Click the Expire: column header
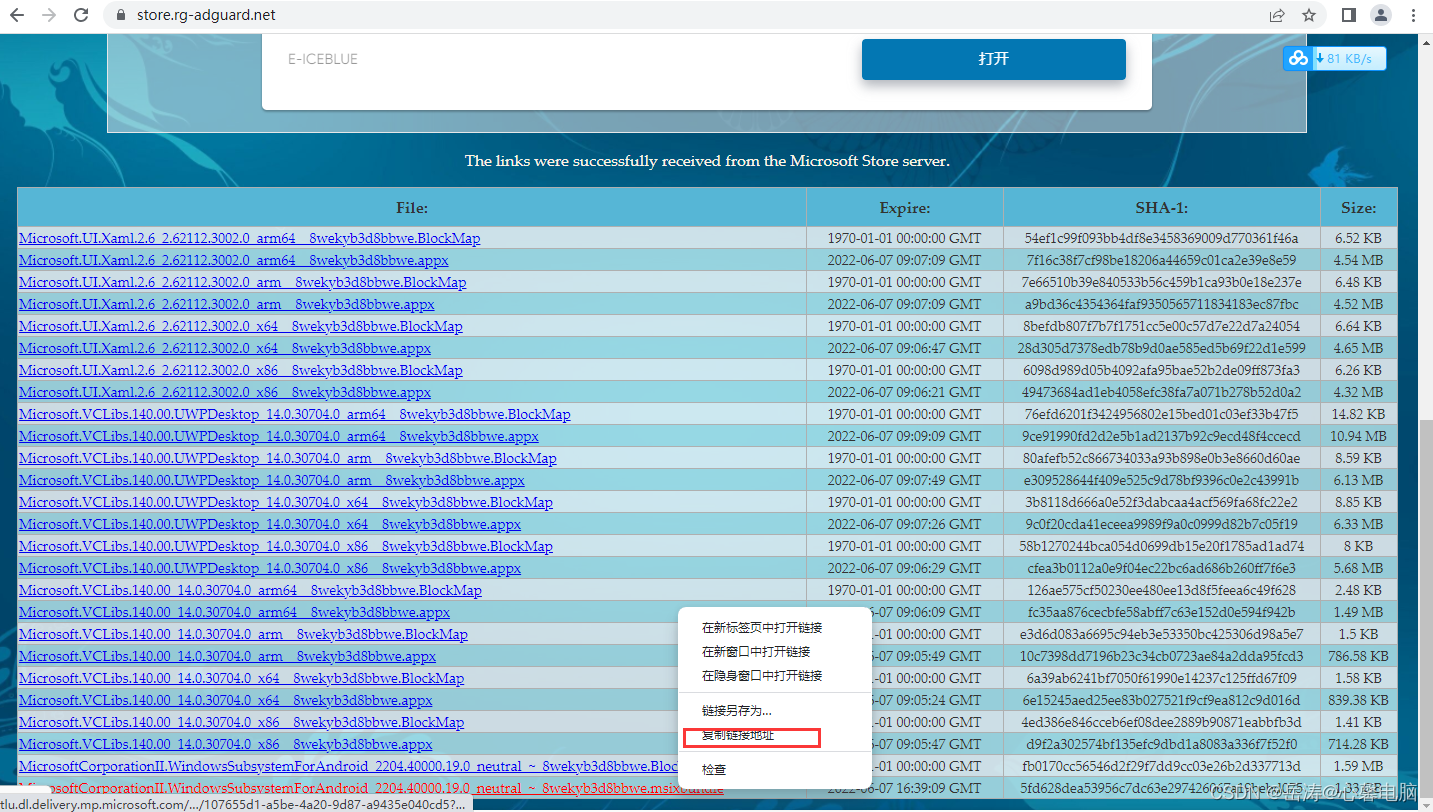1433x812 pixels. [905, 208]
